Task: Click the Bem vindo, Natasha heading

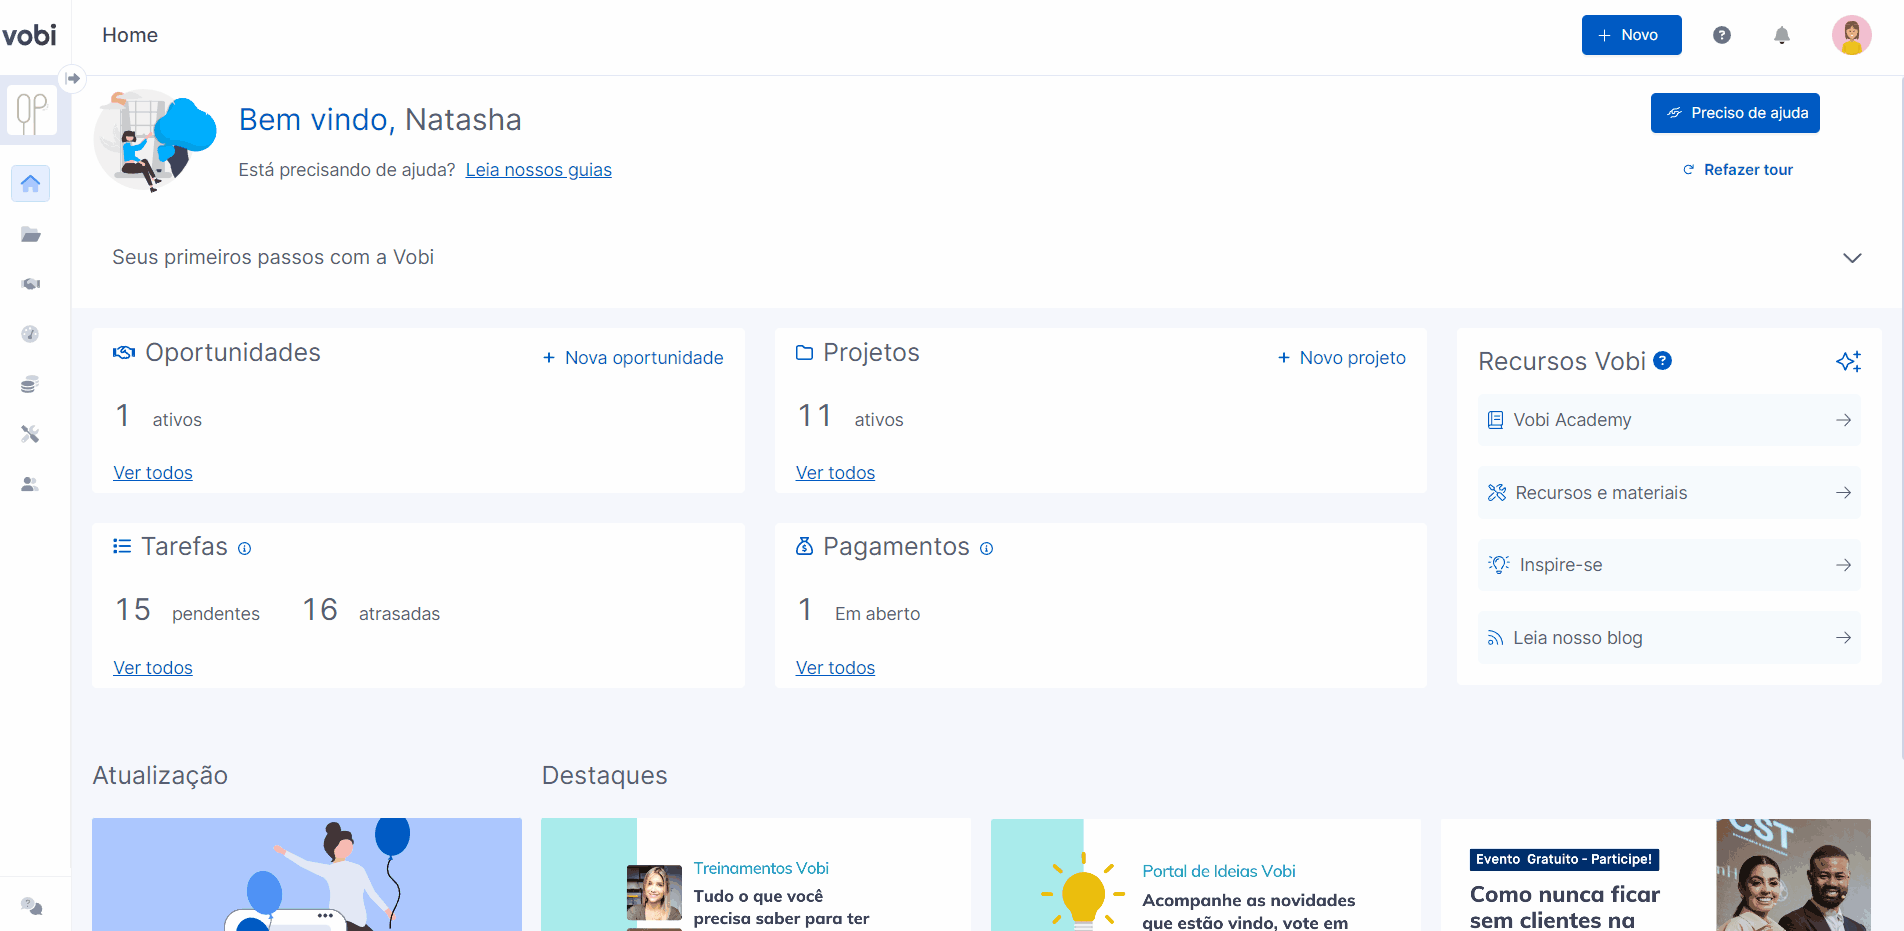Action: pyautogui.click(x=380, y=120)
